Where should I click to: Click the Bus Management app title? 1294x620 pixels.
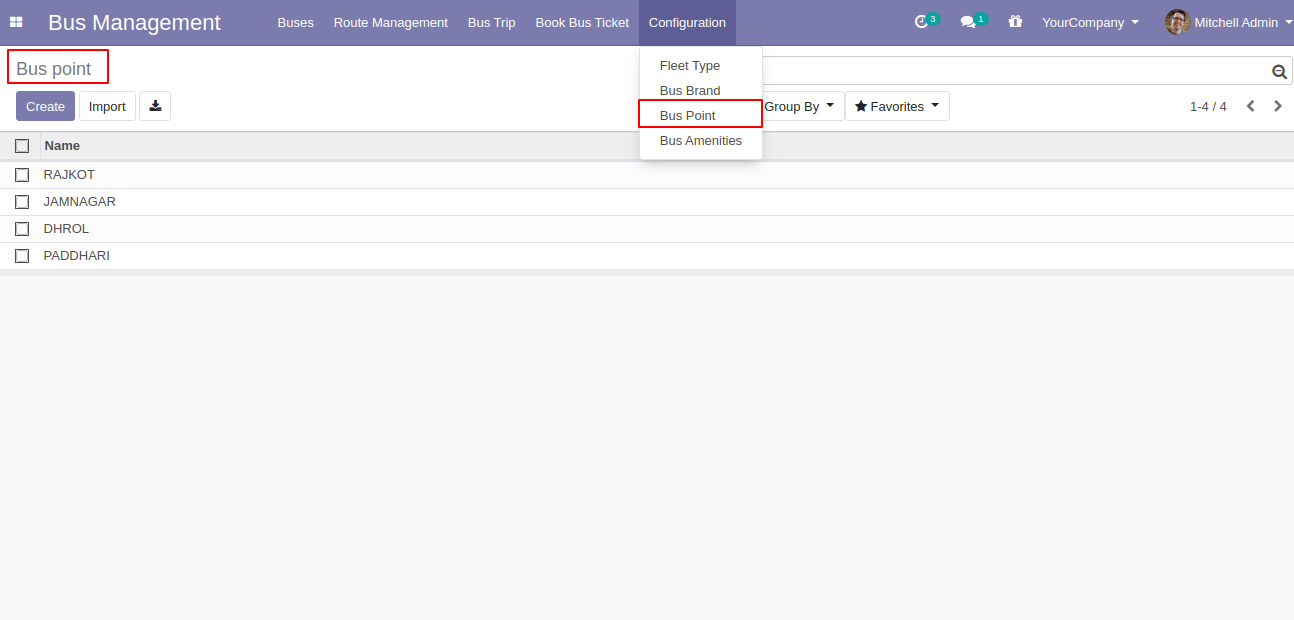[134, 22]
